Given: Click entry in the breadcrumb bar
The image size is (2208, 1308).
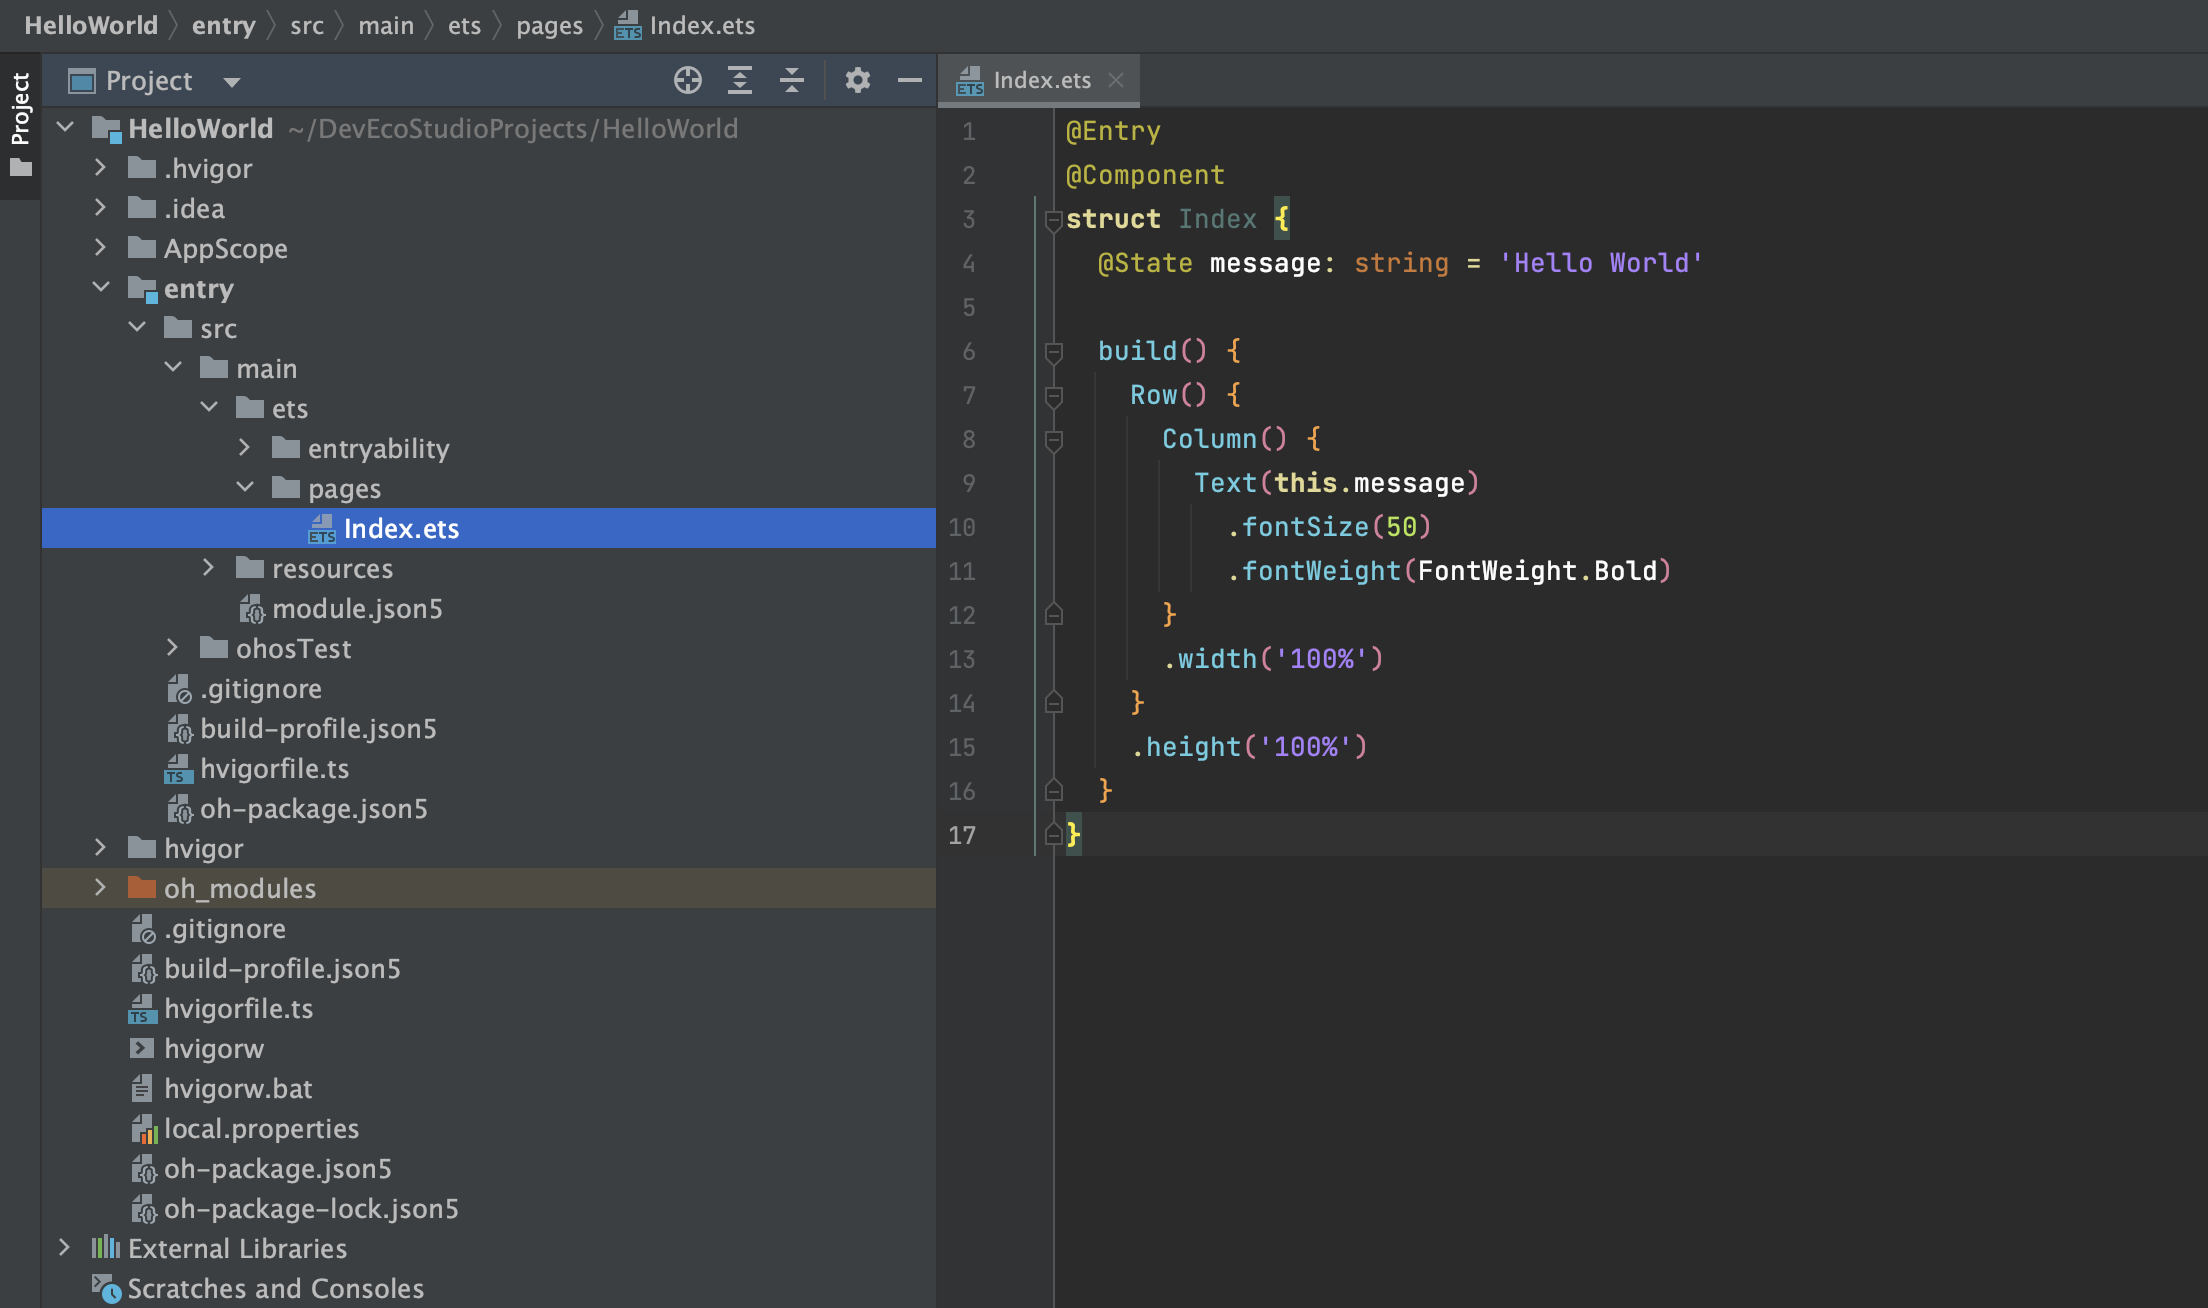Looking at the screenshot, I should coord(224,25).
